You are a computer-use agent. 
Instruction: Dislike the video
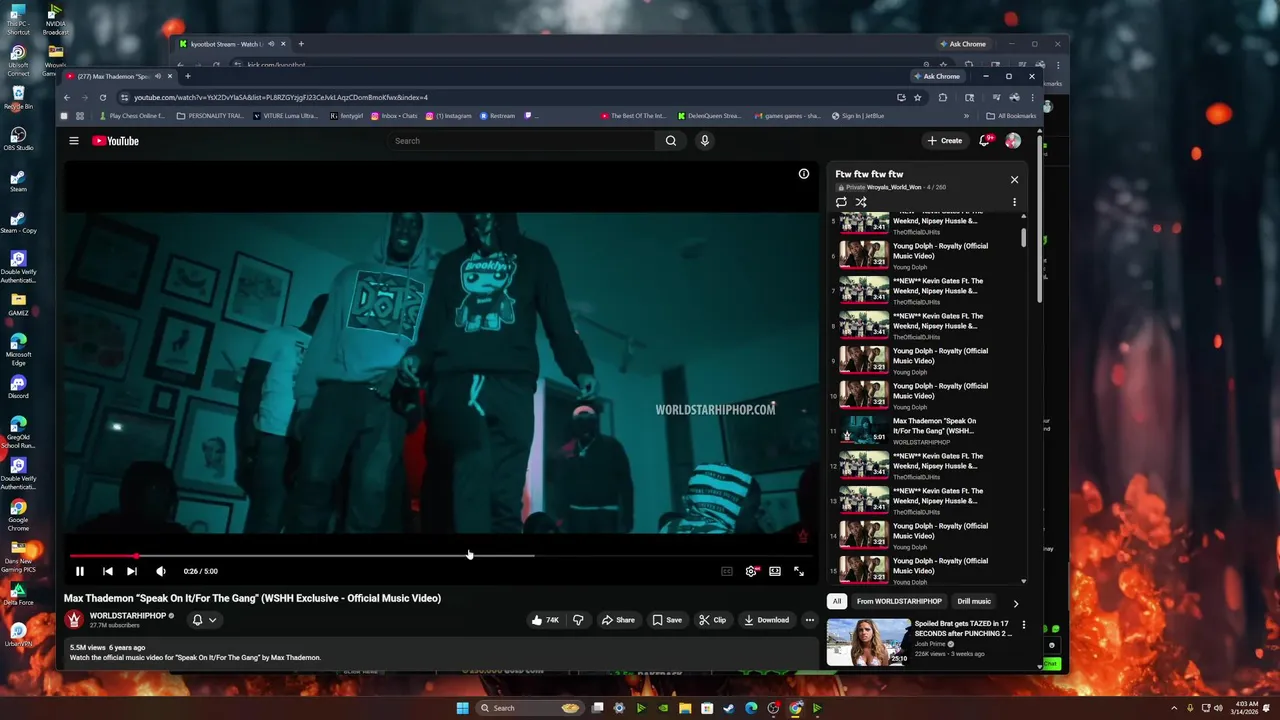click(x=578, y=620)
